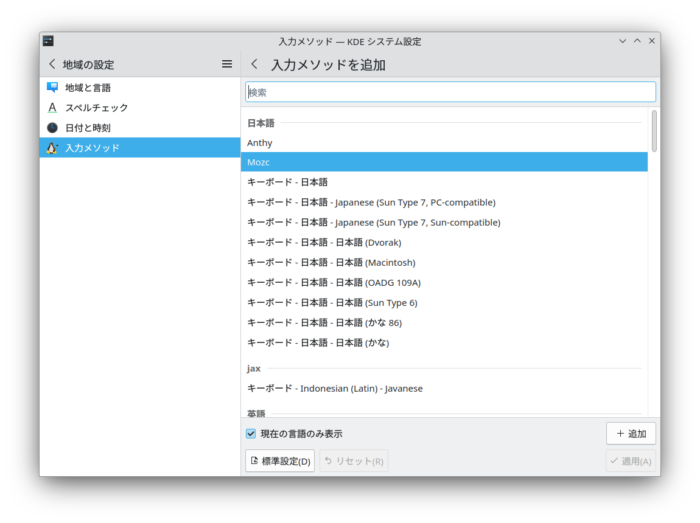
Task: Select 日本語 (かな 86) keyboard entry
Action: coord(444,323)
